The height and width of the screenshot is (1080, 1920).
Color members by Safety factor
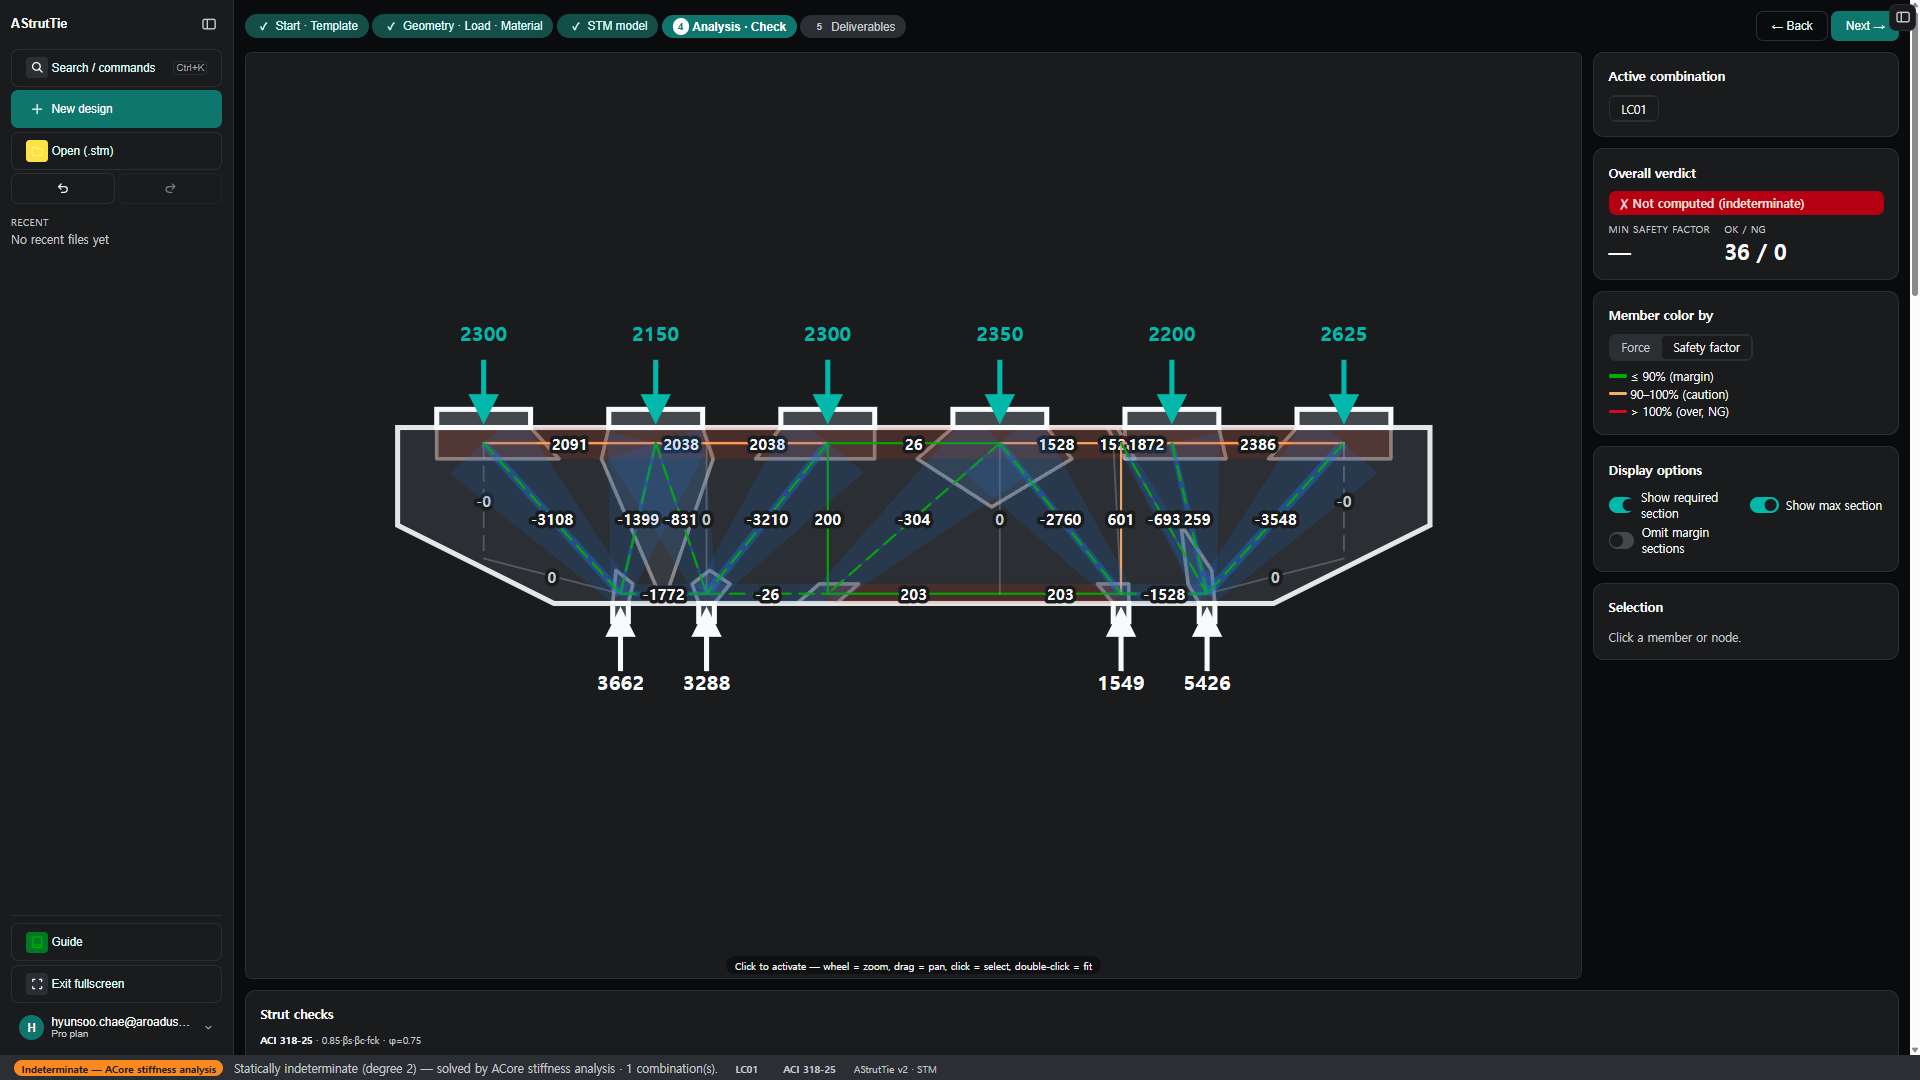pyautogui.click(x=1706, y=348)
